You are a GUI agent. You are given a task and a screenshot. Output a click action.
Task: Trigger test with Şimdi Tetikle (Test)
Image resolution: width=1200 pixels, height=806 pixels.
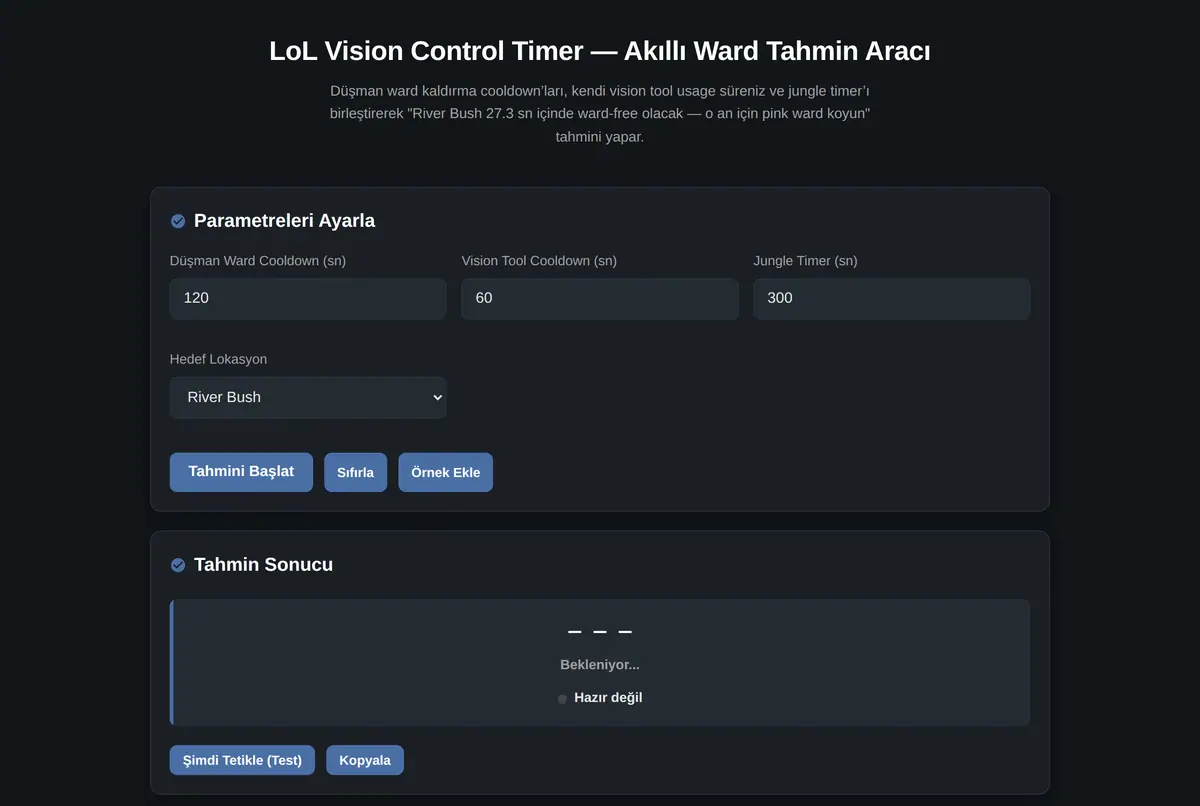(243, 760)
